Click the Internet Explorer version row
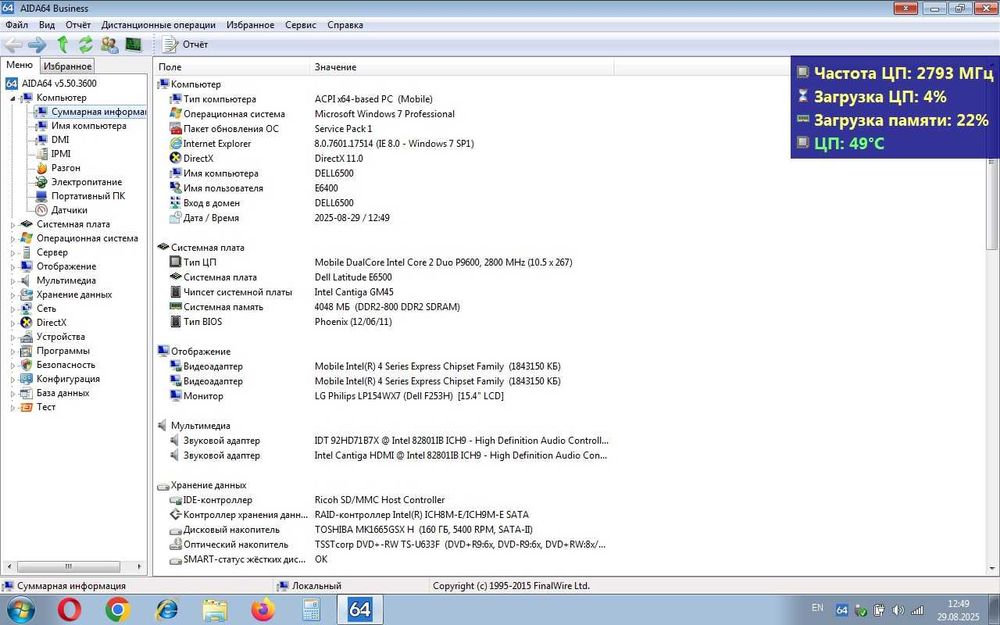This screenshot has height=625, width=1000. (x=321, y=143)
